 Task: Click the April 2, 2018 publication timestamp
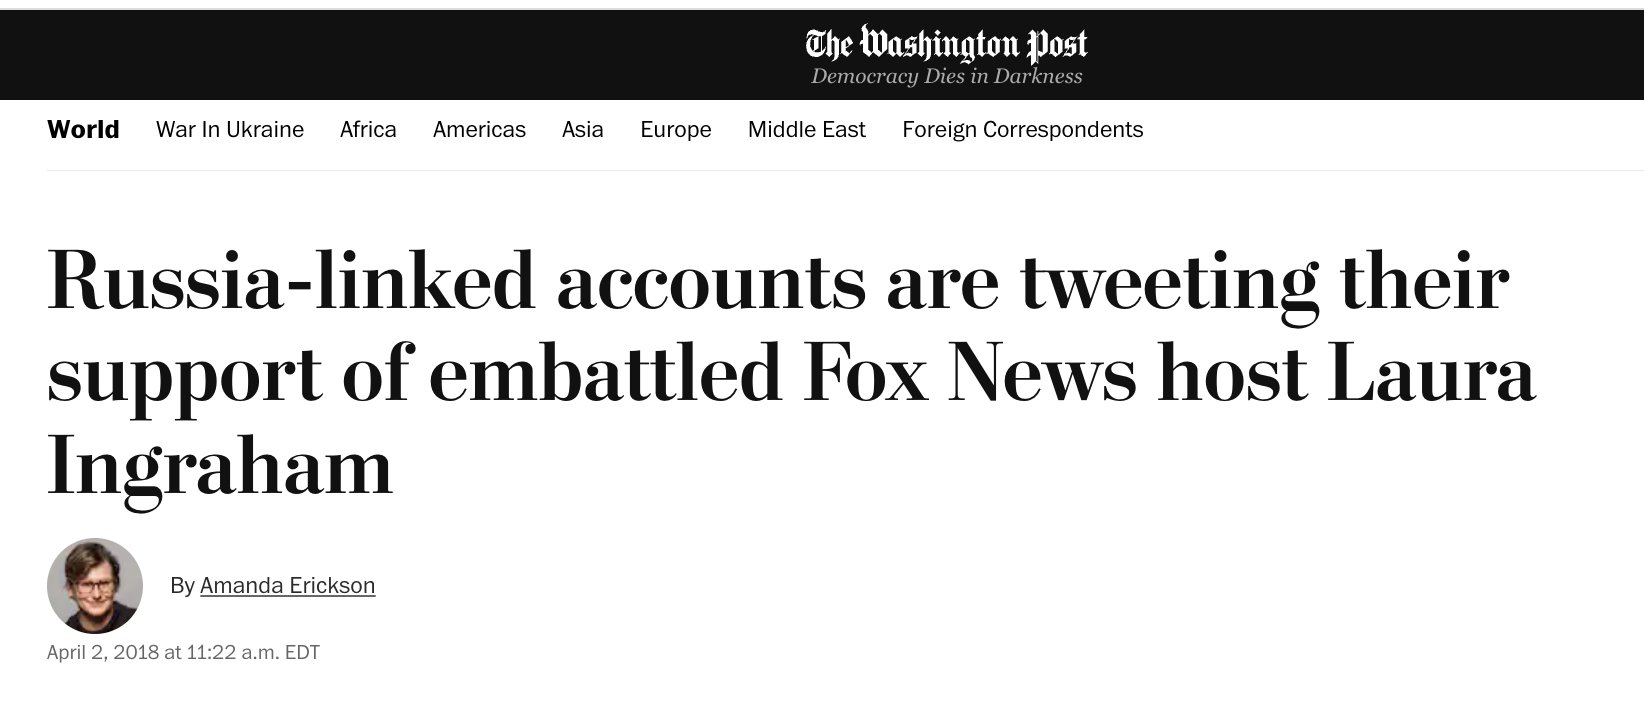(183, 653)
